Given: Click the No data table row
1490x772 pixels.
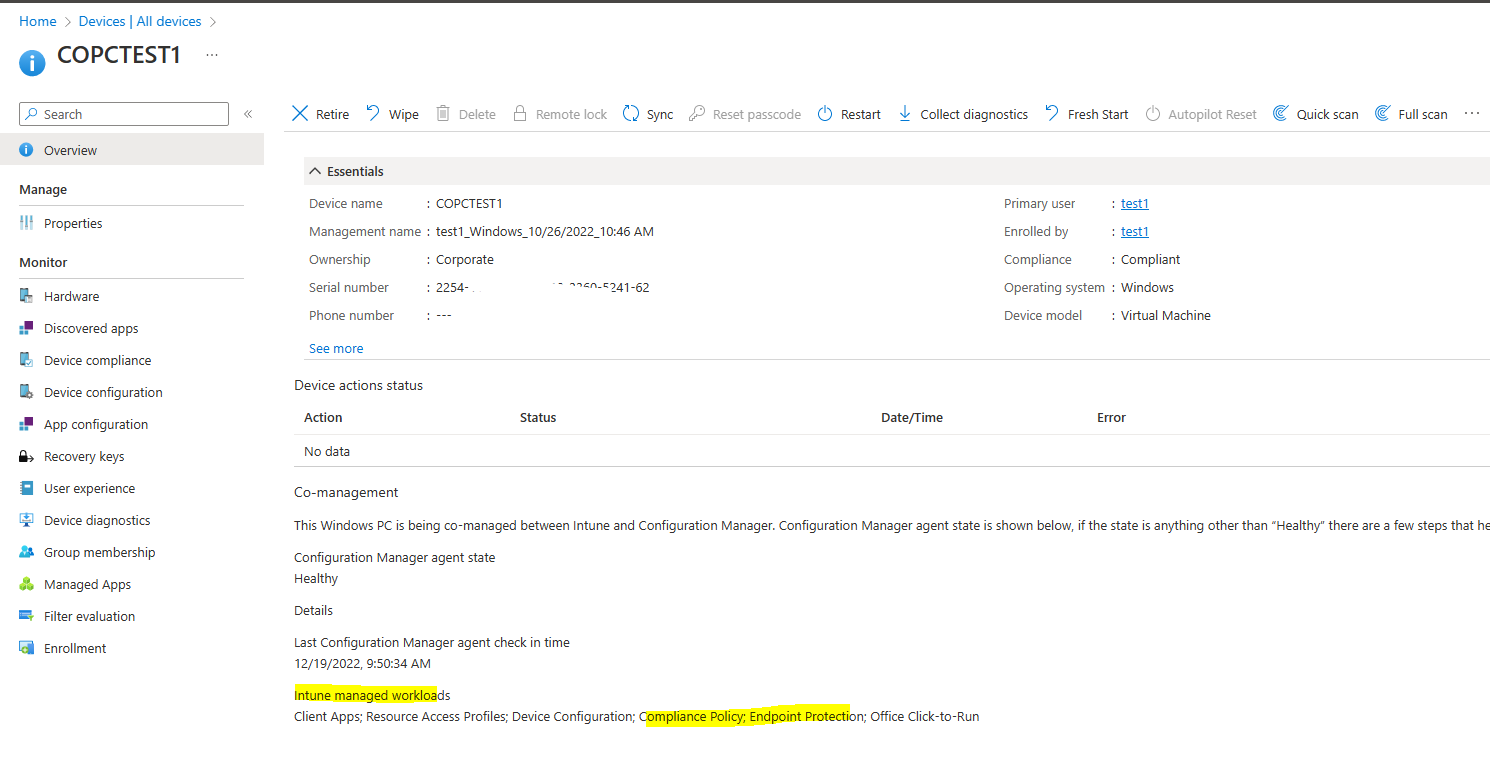Looking at the screenshot, I should click(892, 451).
